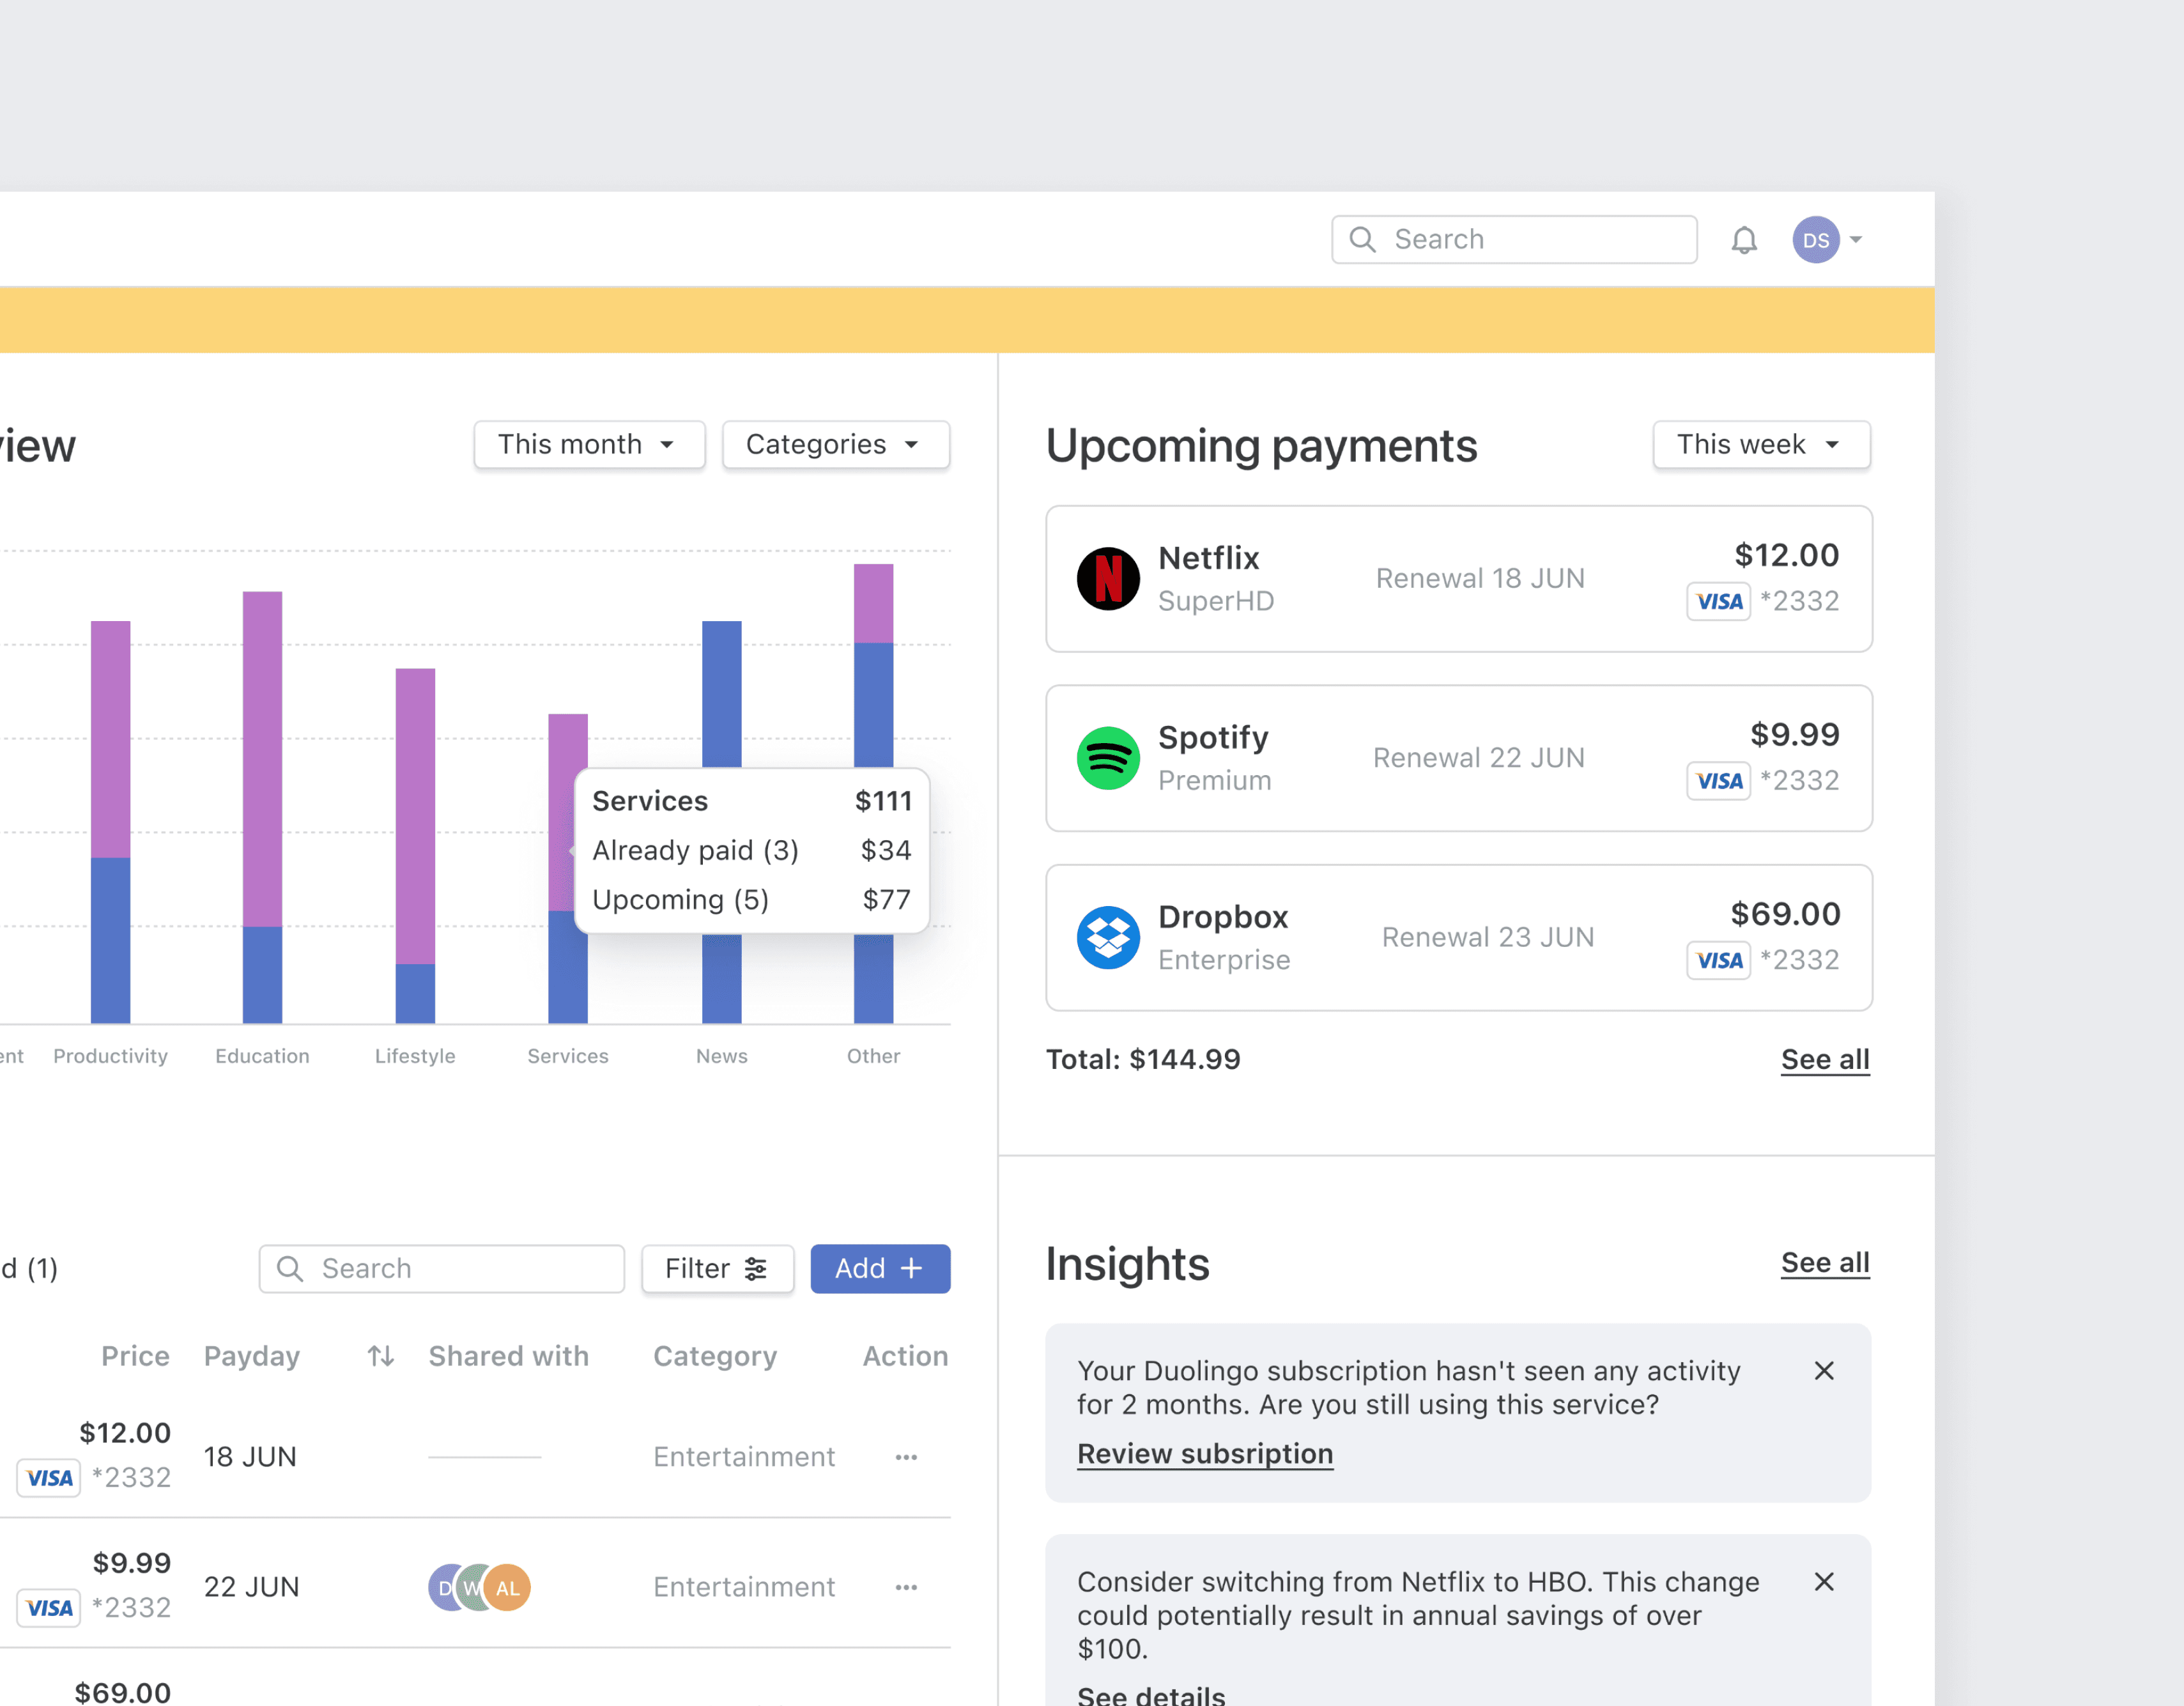This screenshot has height=1706, width=2184.
Task: Open the This week dropdown
Action: 1760,444
